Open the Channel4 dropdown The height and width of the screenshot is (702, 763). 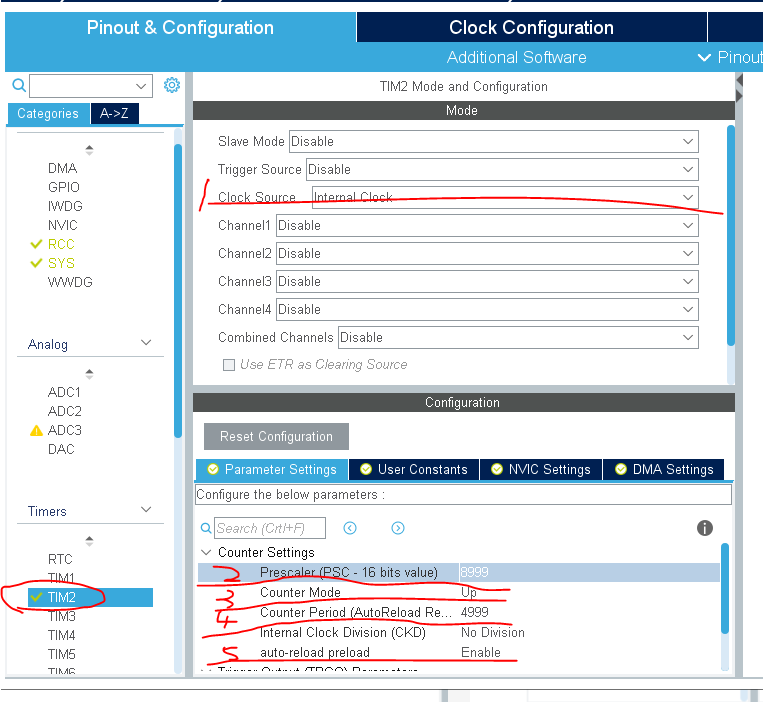[487, 309]
